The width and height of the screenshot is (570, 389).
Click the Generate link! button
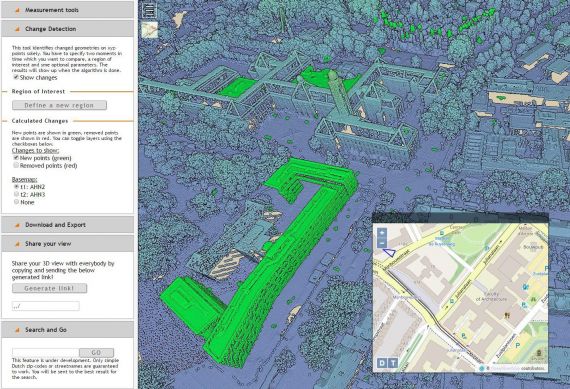tap(49, 288)
